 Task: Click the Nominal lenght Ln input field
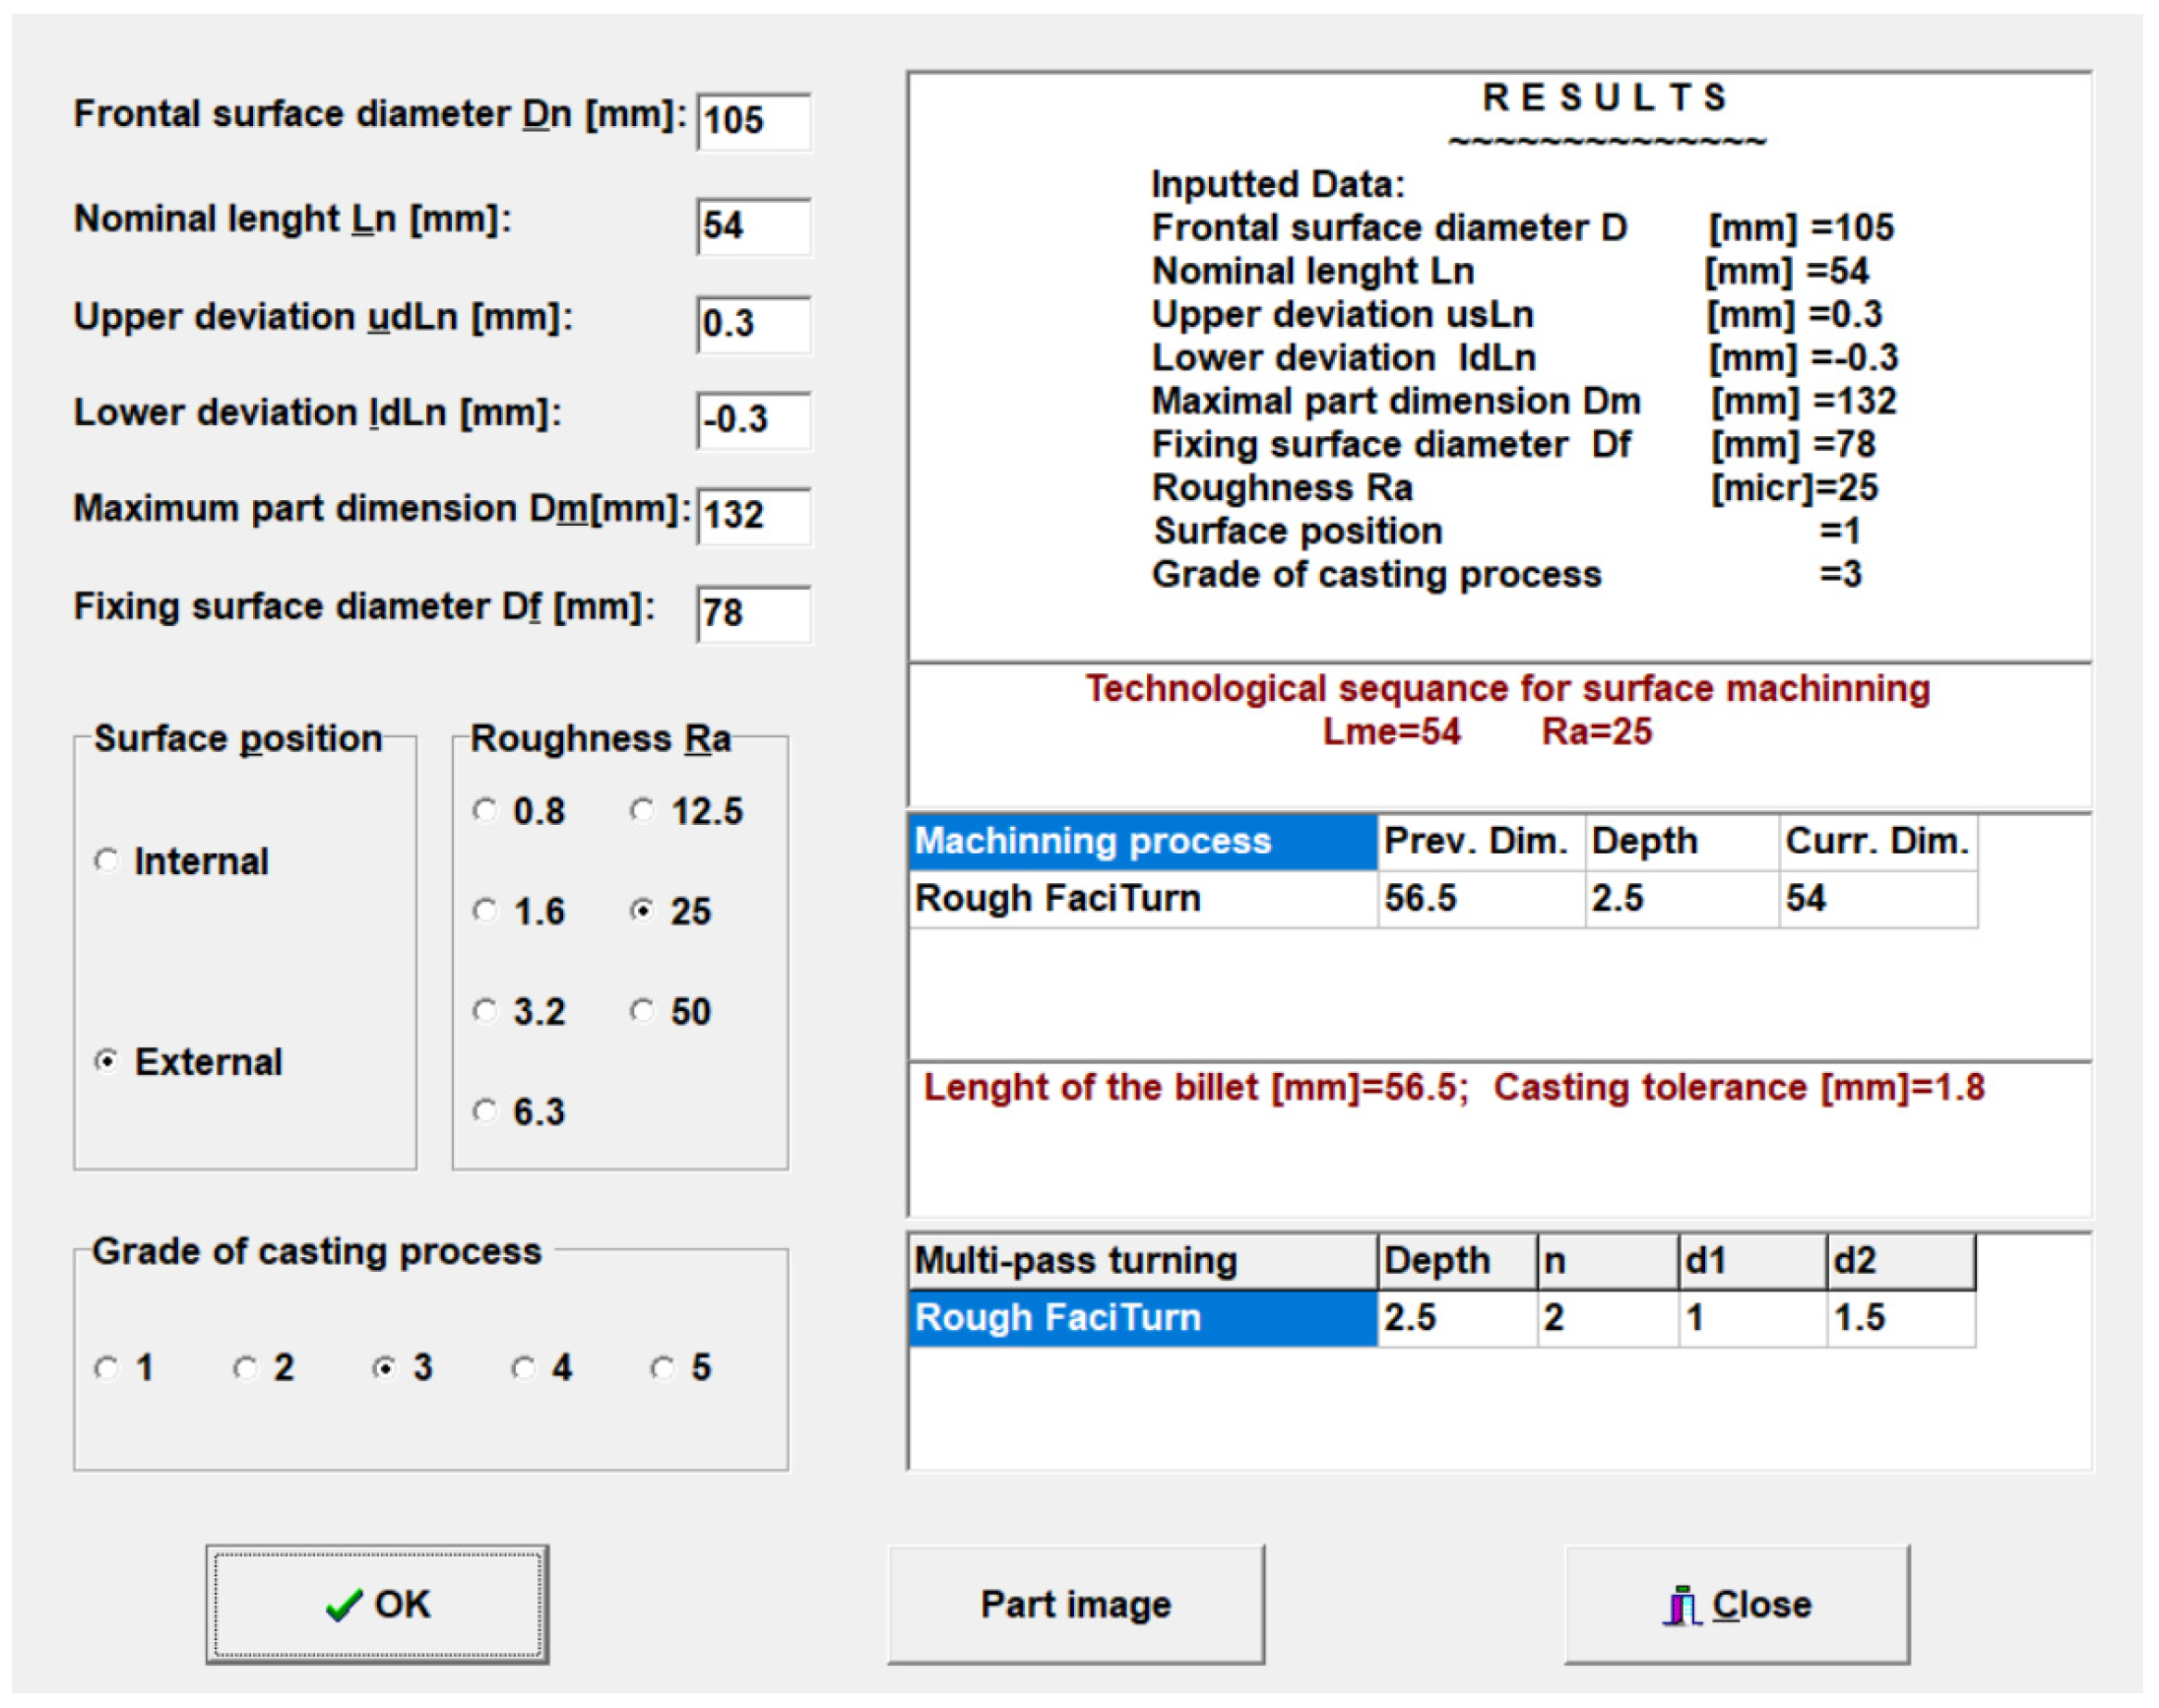[x=753, y=226]
